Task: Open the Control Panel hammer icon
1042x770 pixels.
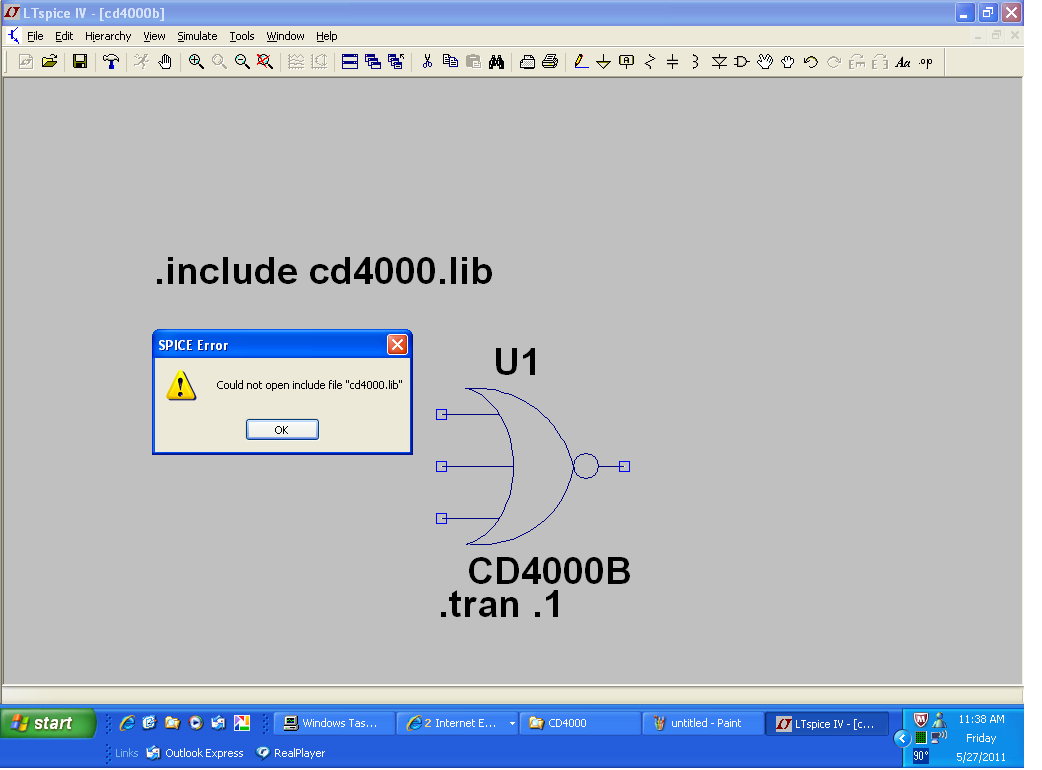Action: coord(111,62)
